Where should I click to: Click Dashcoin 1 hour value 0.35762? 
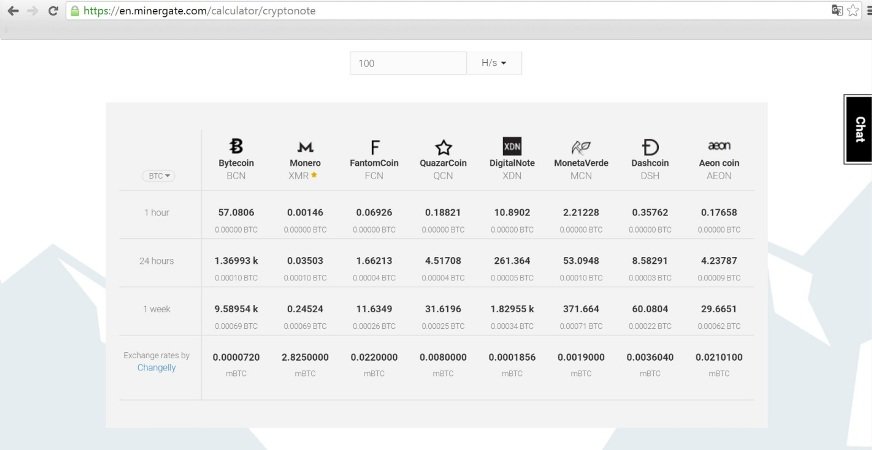(650, 212)
